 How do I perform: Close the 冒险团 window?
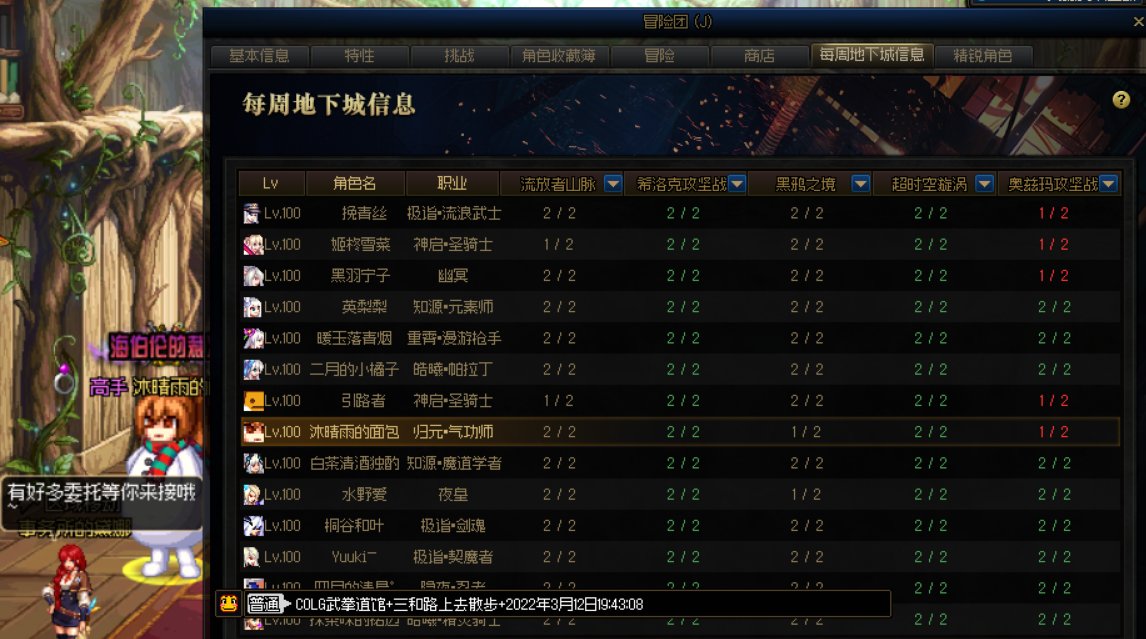click(x=1138, y=22)
